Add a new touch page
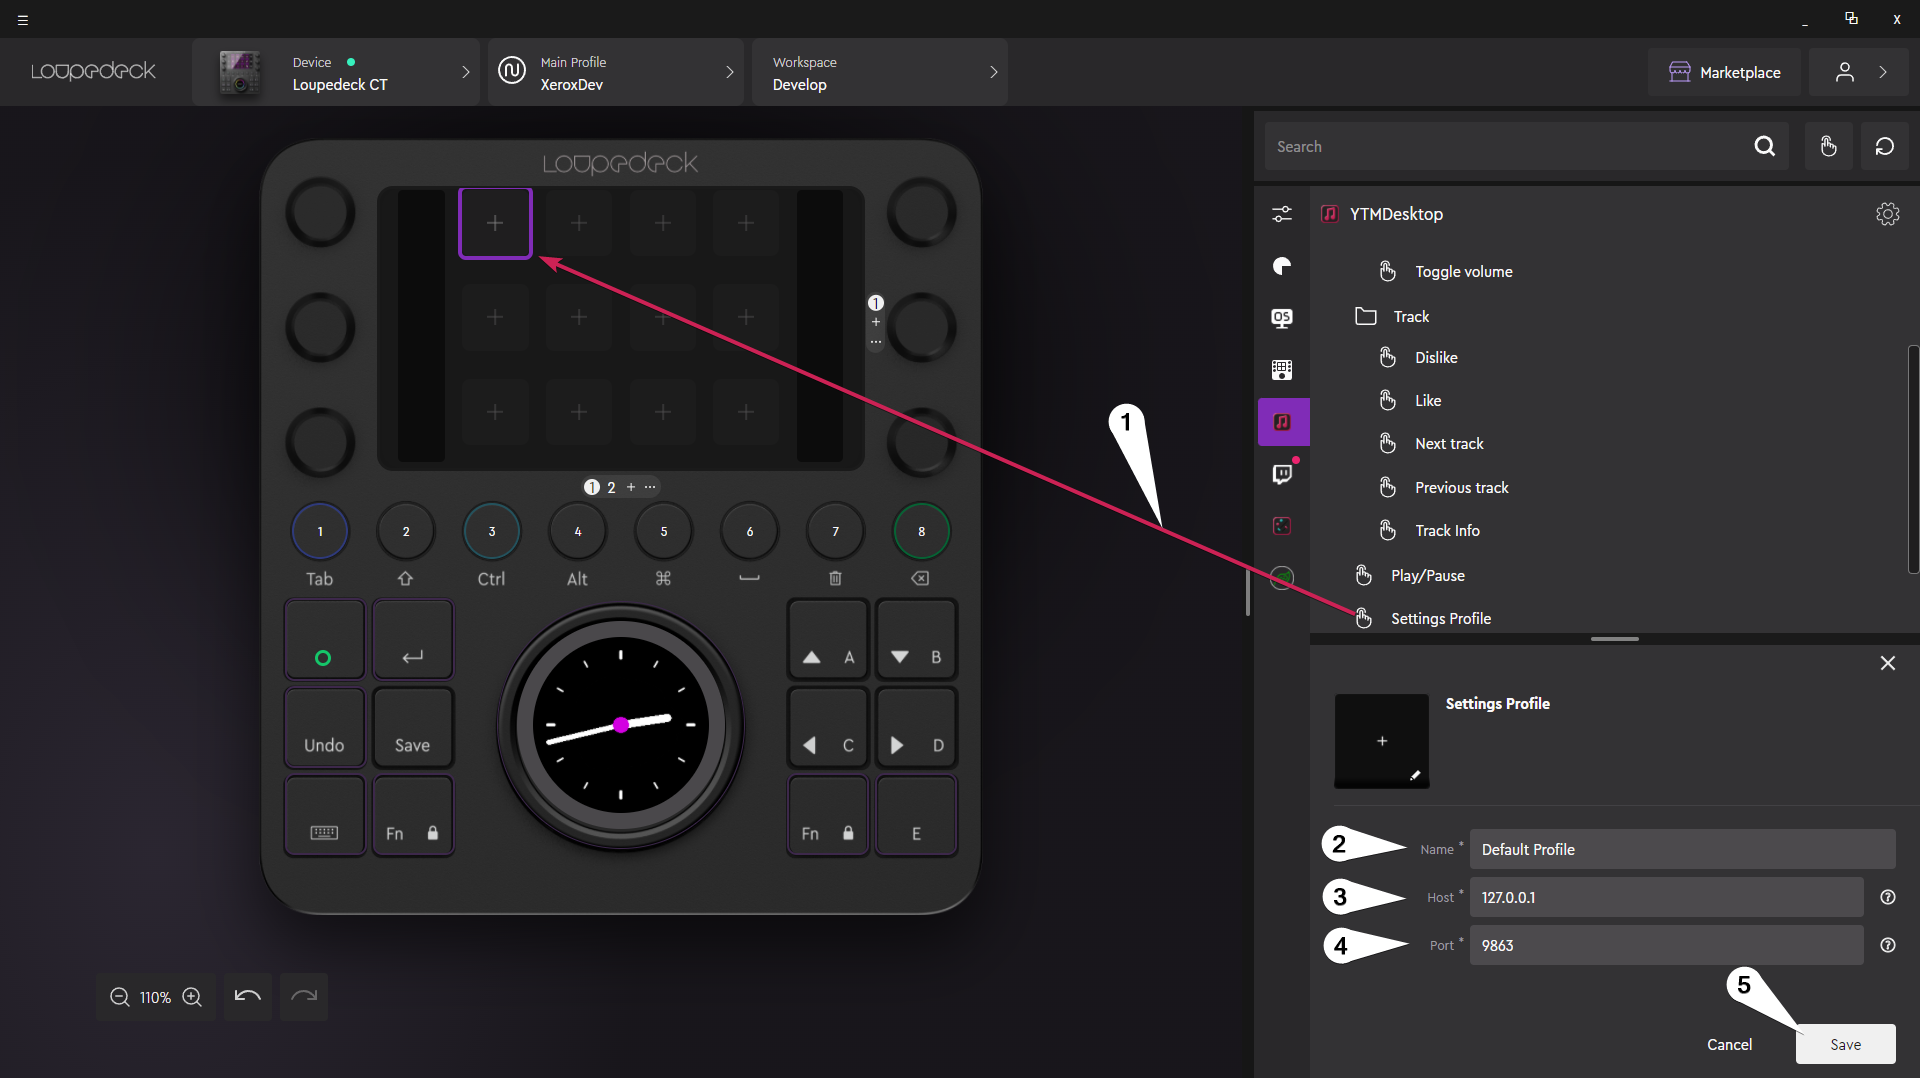Screen dimensions: 1920x1078 (631, 487)
